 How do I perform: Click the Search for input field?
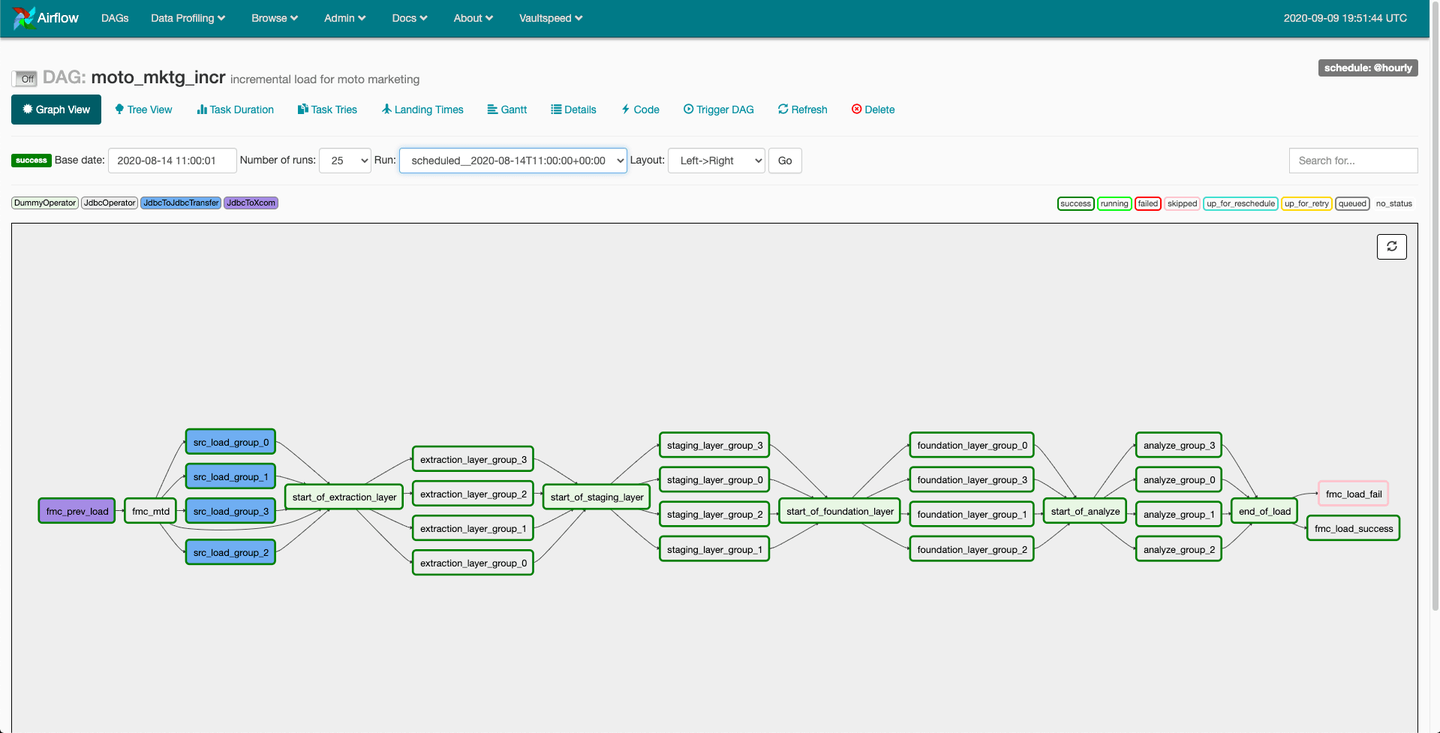click(x=1353, y=160)
